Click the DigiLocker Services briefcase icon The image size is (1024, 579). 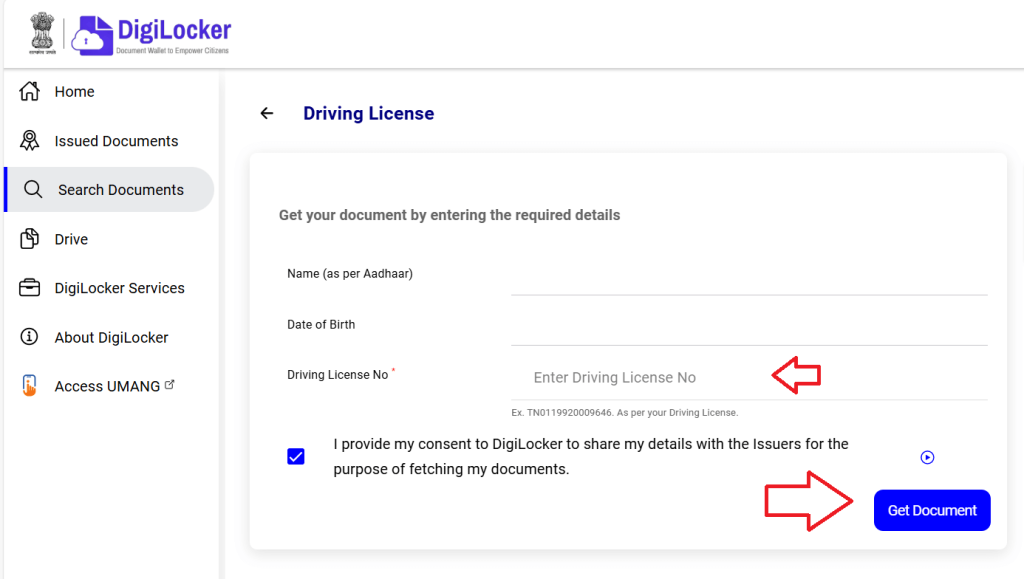click(30, 288)
